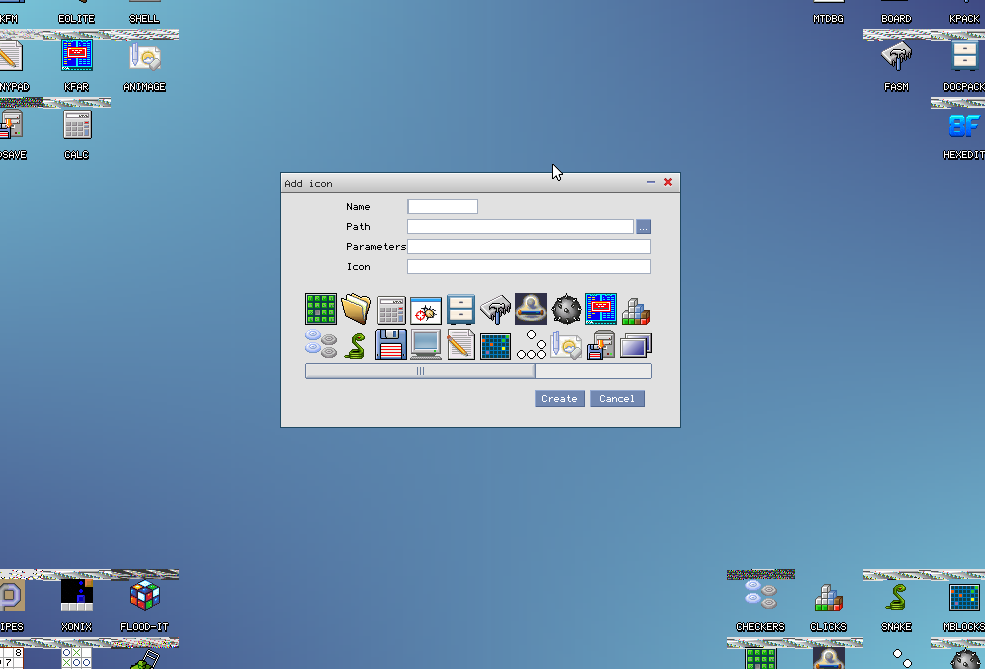The width and height of the screenshot is (985, 669).
Task: Choose the green snake icon in the dialog
Action: pos(356,345)
